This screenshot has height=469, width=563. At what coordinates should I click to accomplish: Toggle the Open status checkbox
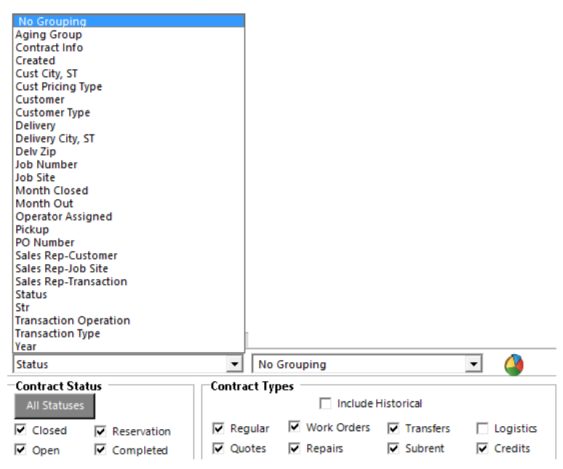(x=20, y=449)
